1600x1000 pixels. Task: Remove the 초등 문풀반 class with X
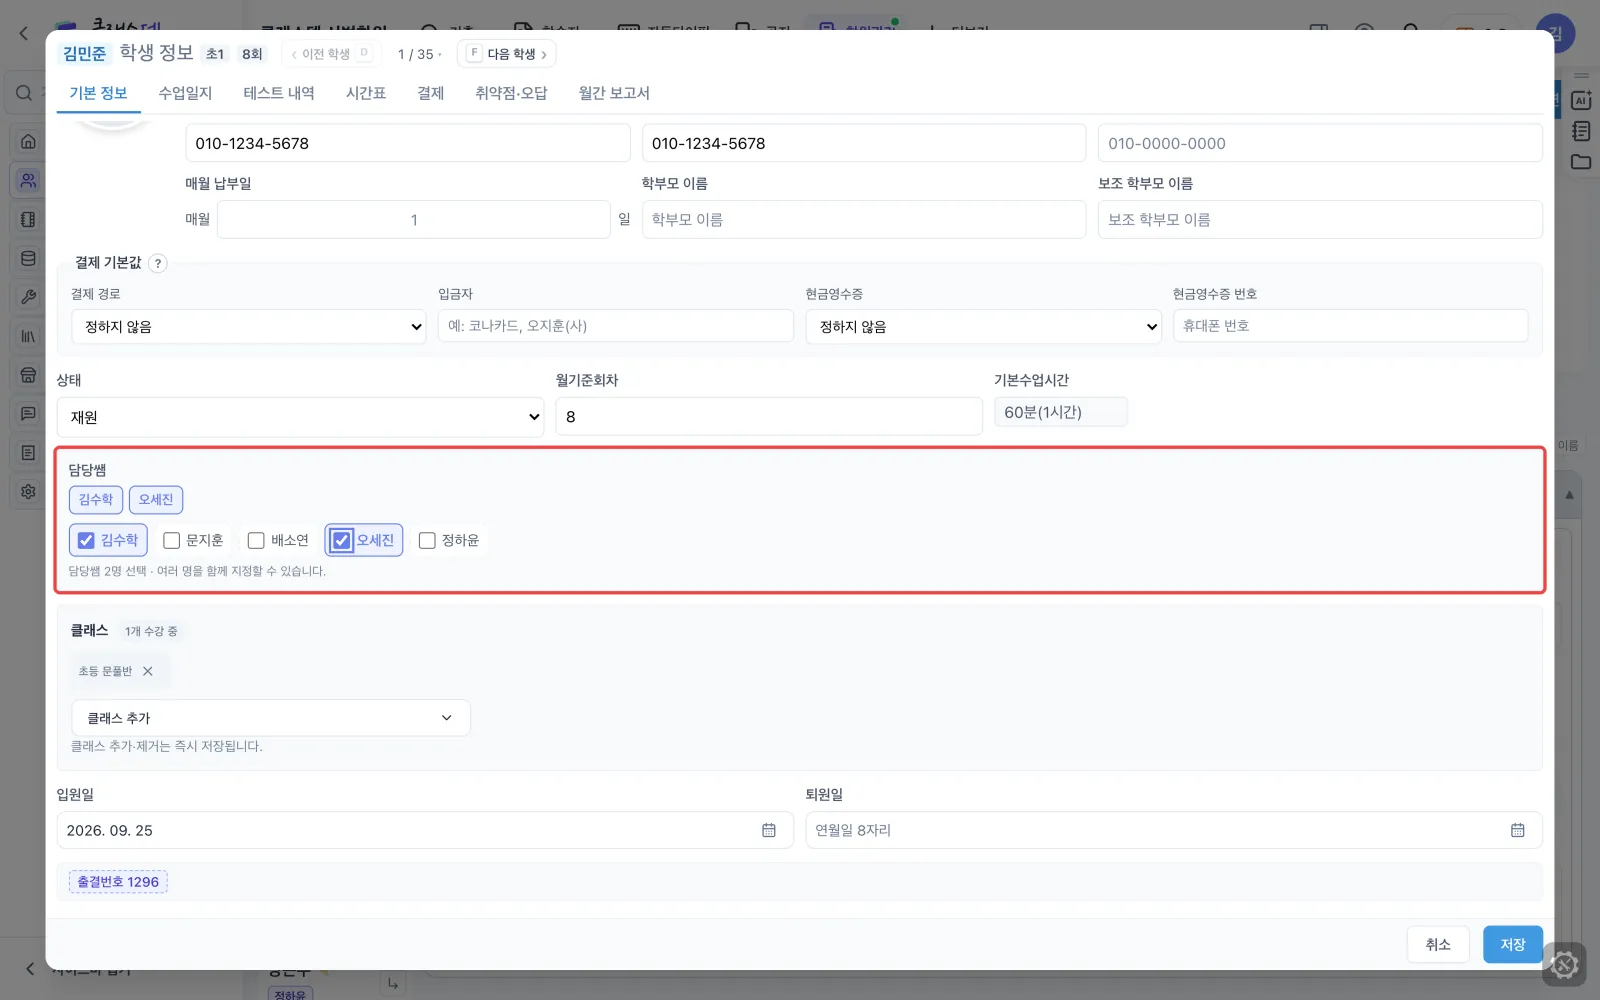(x=148, y=672)
